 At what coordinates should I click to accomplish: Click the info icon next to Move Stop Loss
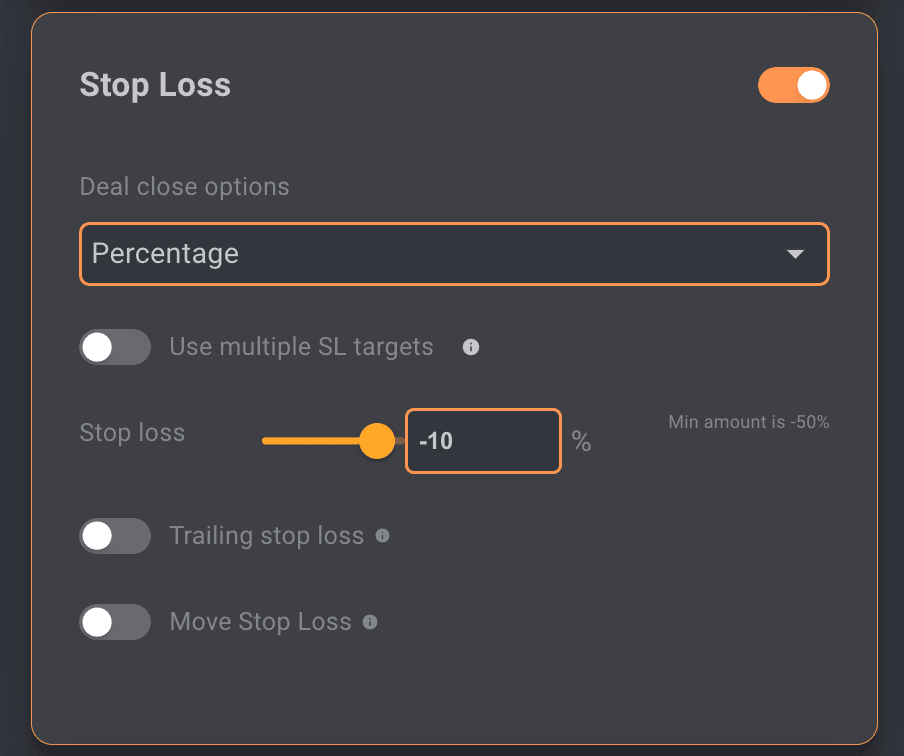(369, 622)
